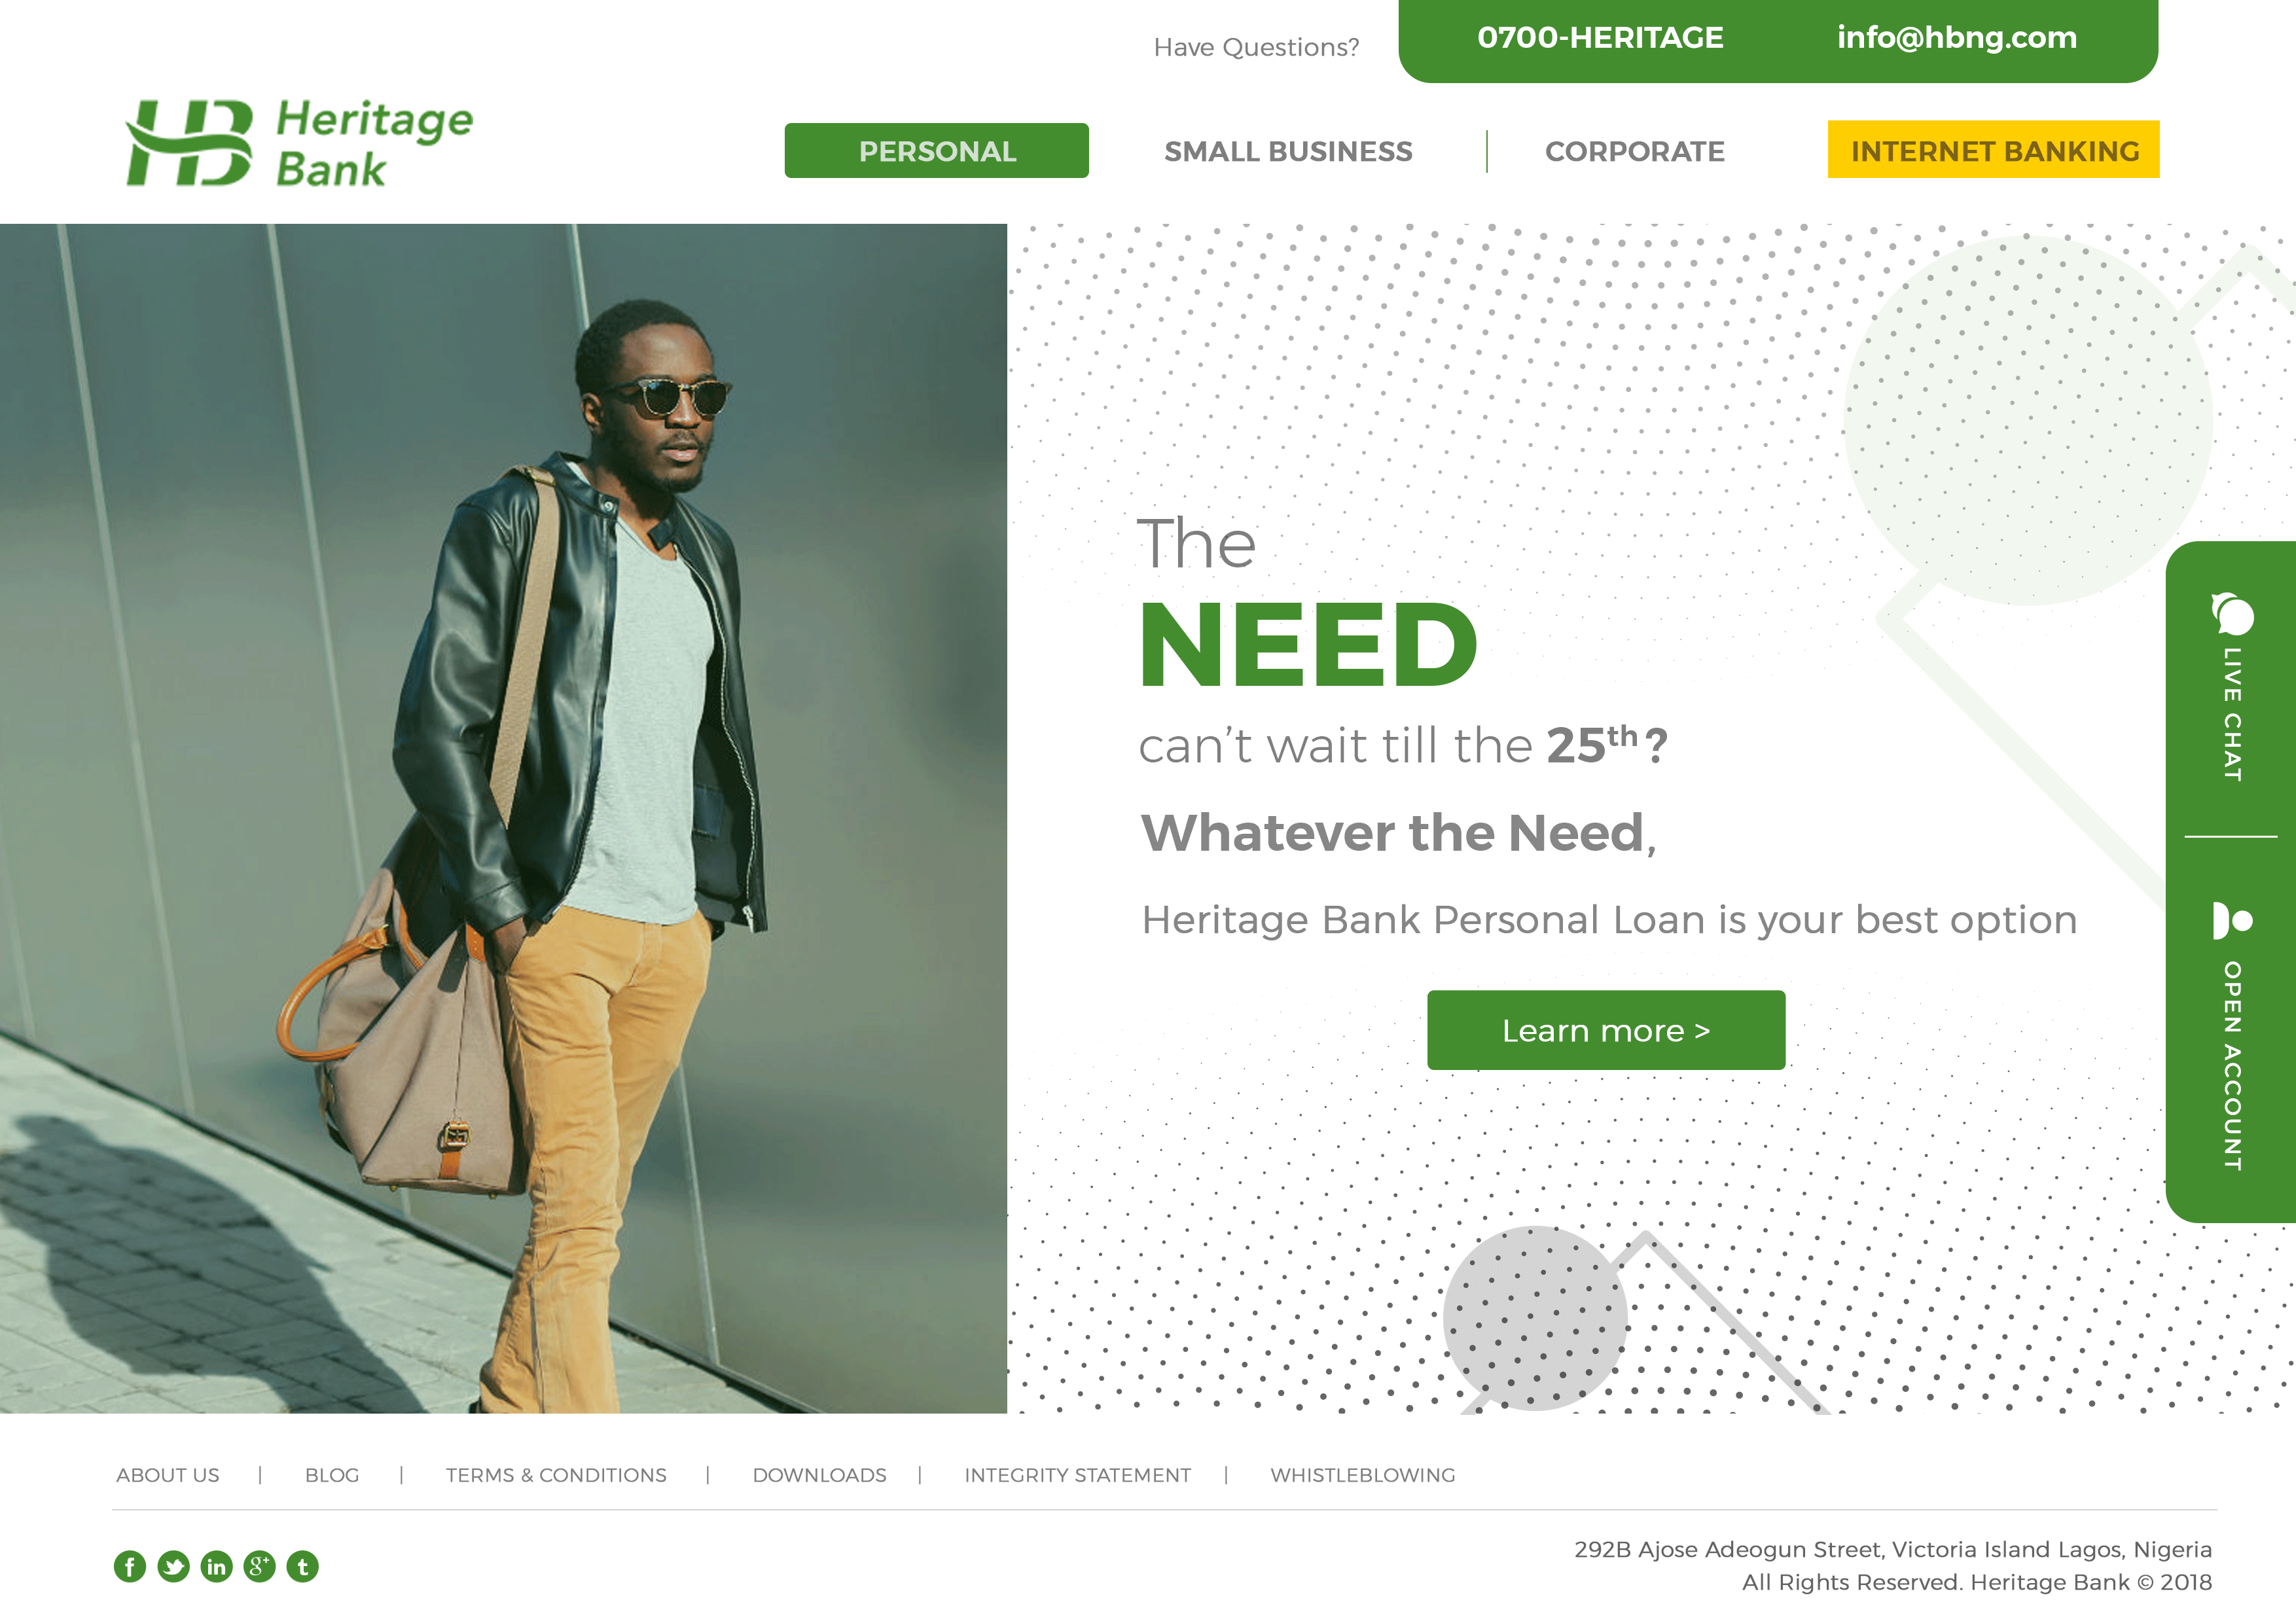The image size is (2296, 1623).
Task: Call the 0700-HERITAGE phone link
Action: (1600, 38)
